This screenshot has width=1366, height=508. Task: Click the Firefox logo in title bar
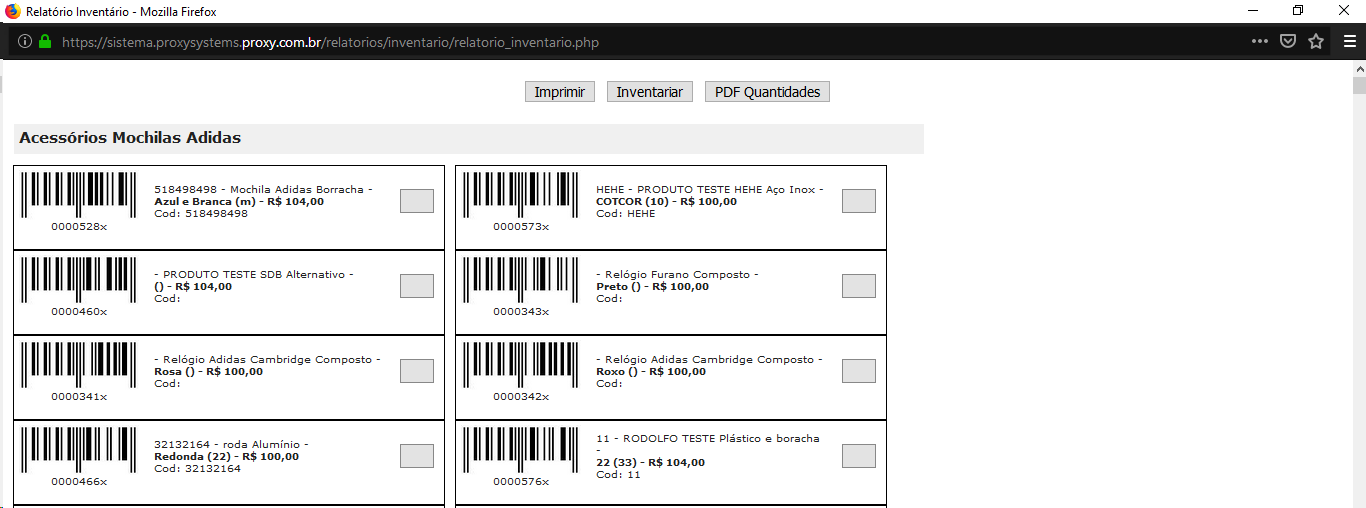[x=13, y=11]
